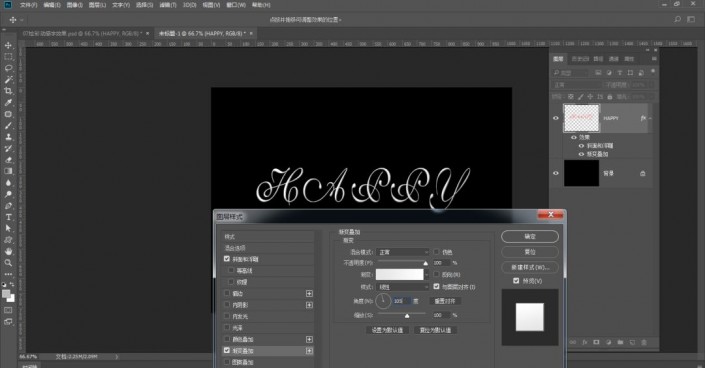The width and height of the screenshot is (705, 368).
Task: Select the Zoom magnifier tool
Action: point(8,263)
